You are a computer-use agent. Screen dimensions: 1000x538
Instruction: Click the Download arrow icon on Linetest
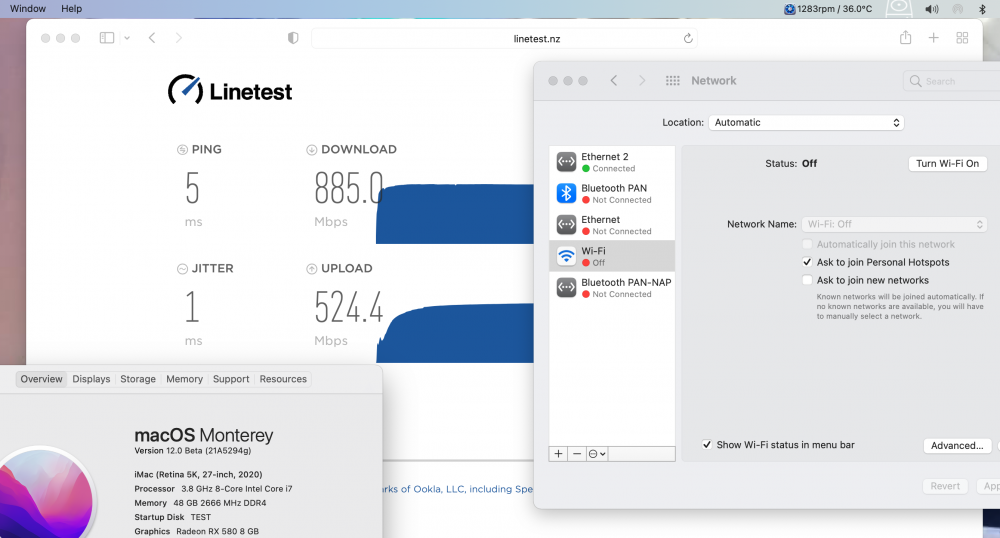tap(311, 150)
